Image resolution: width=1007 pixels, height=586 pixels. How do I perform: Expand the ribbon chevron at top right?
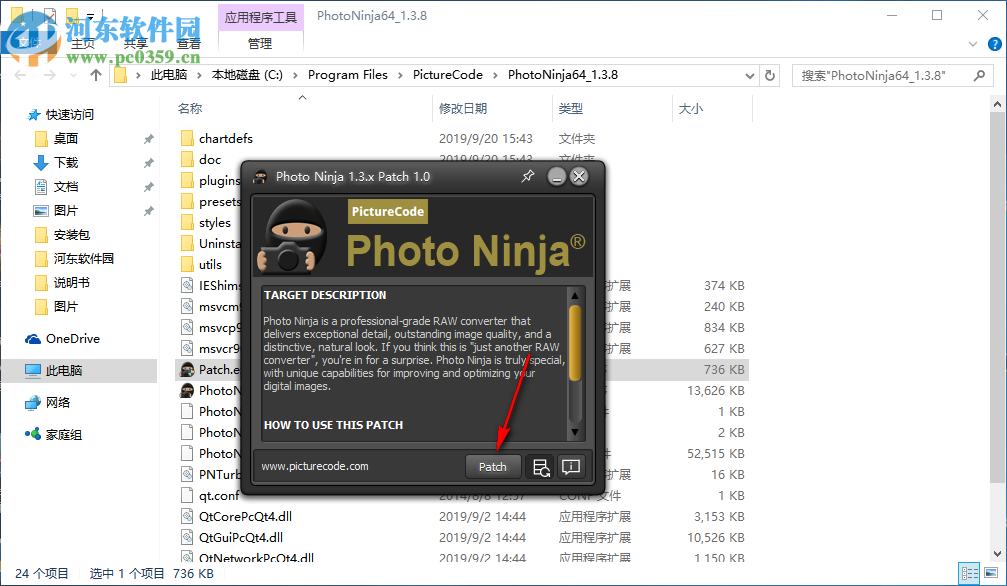click(x=971, y=44)
